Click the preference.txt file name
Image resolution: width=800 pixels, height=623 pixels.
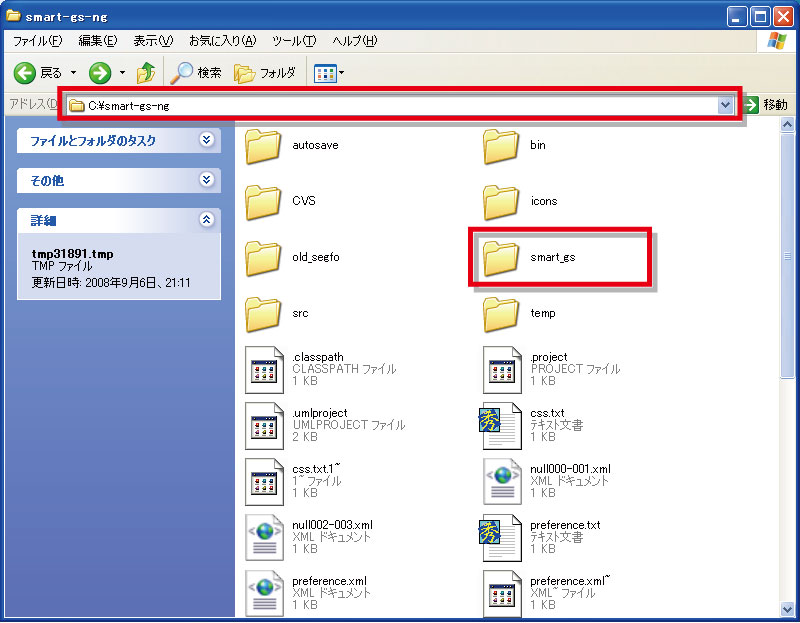(x=565, y=525)
